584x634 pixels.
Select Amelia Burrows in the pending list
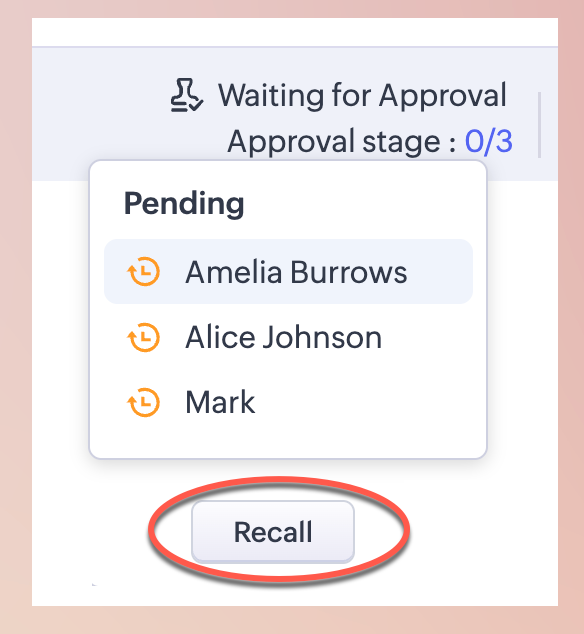click(x=288, y=272)
